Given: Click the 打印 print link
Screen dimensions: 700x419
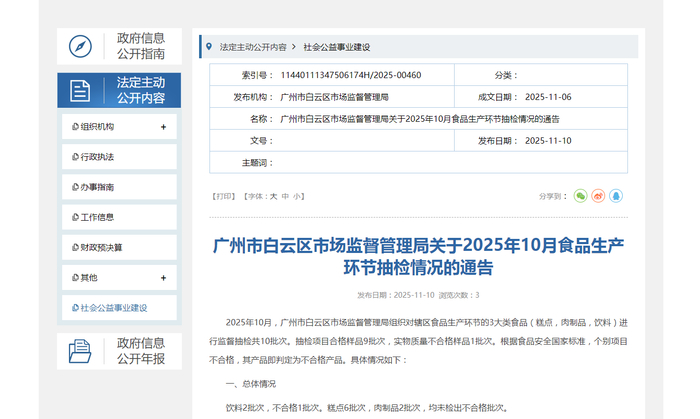Looking at the screenshot, I should point(223,197).
